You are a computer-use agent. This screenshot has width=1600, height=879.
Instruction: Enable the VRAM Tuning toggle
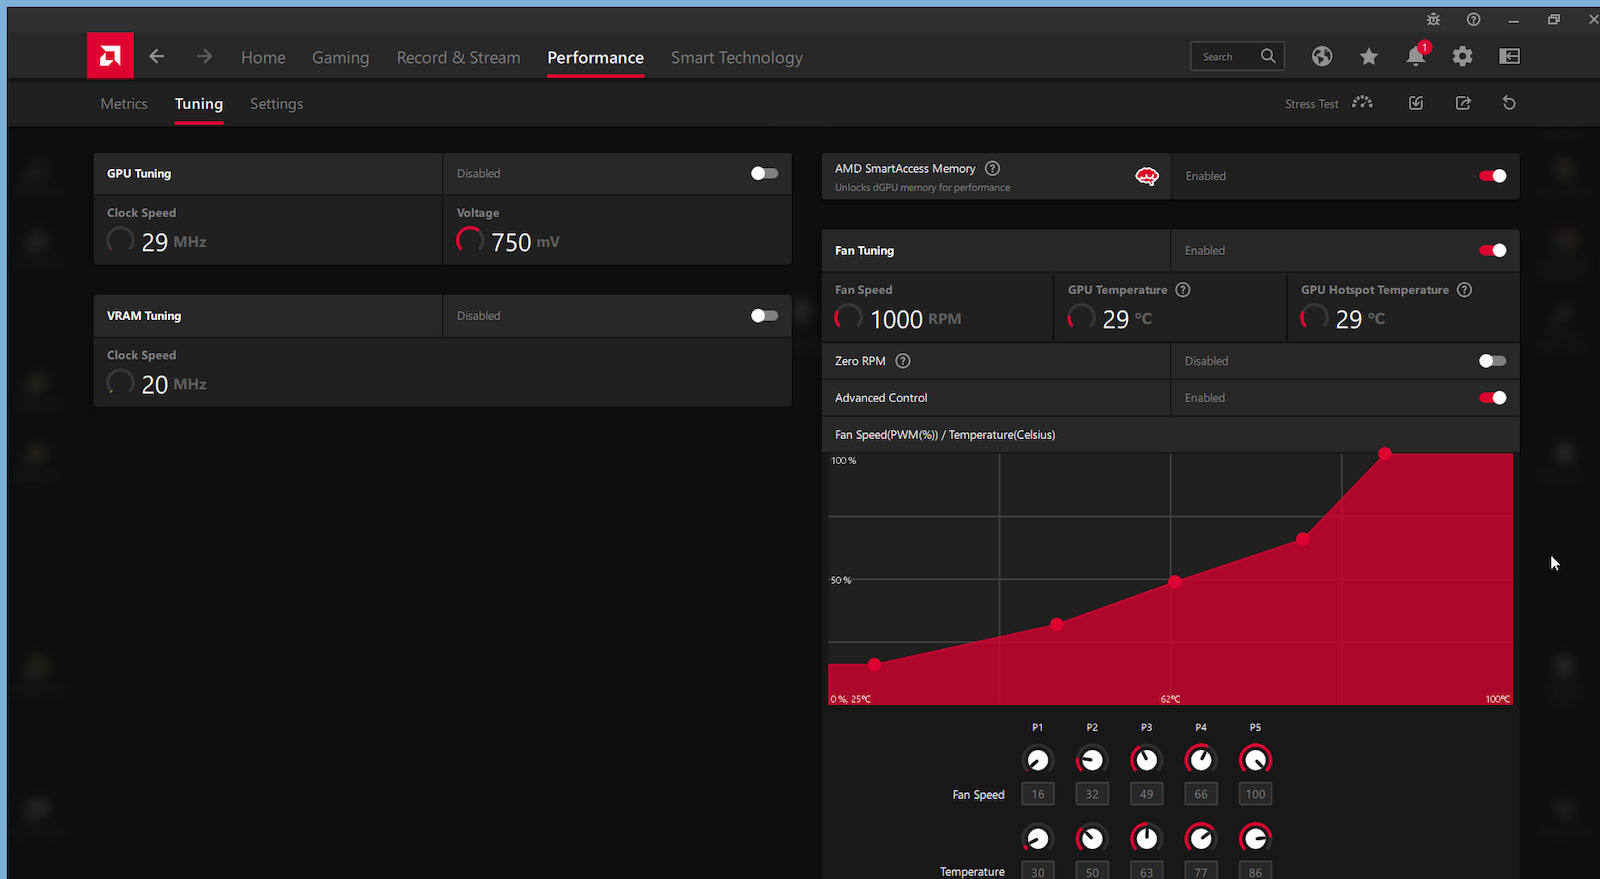764,315
